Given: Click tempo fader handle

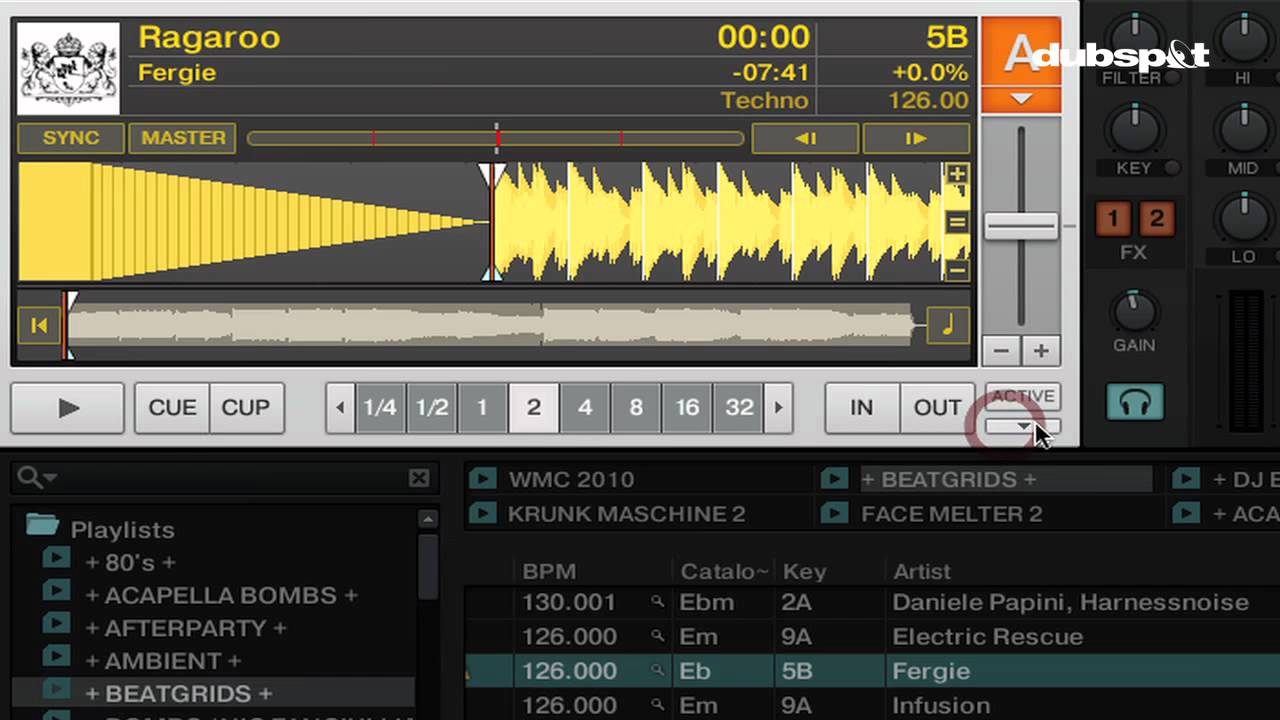Looking at the screenshot, I should click(1021, 225).
